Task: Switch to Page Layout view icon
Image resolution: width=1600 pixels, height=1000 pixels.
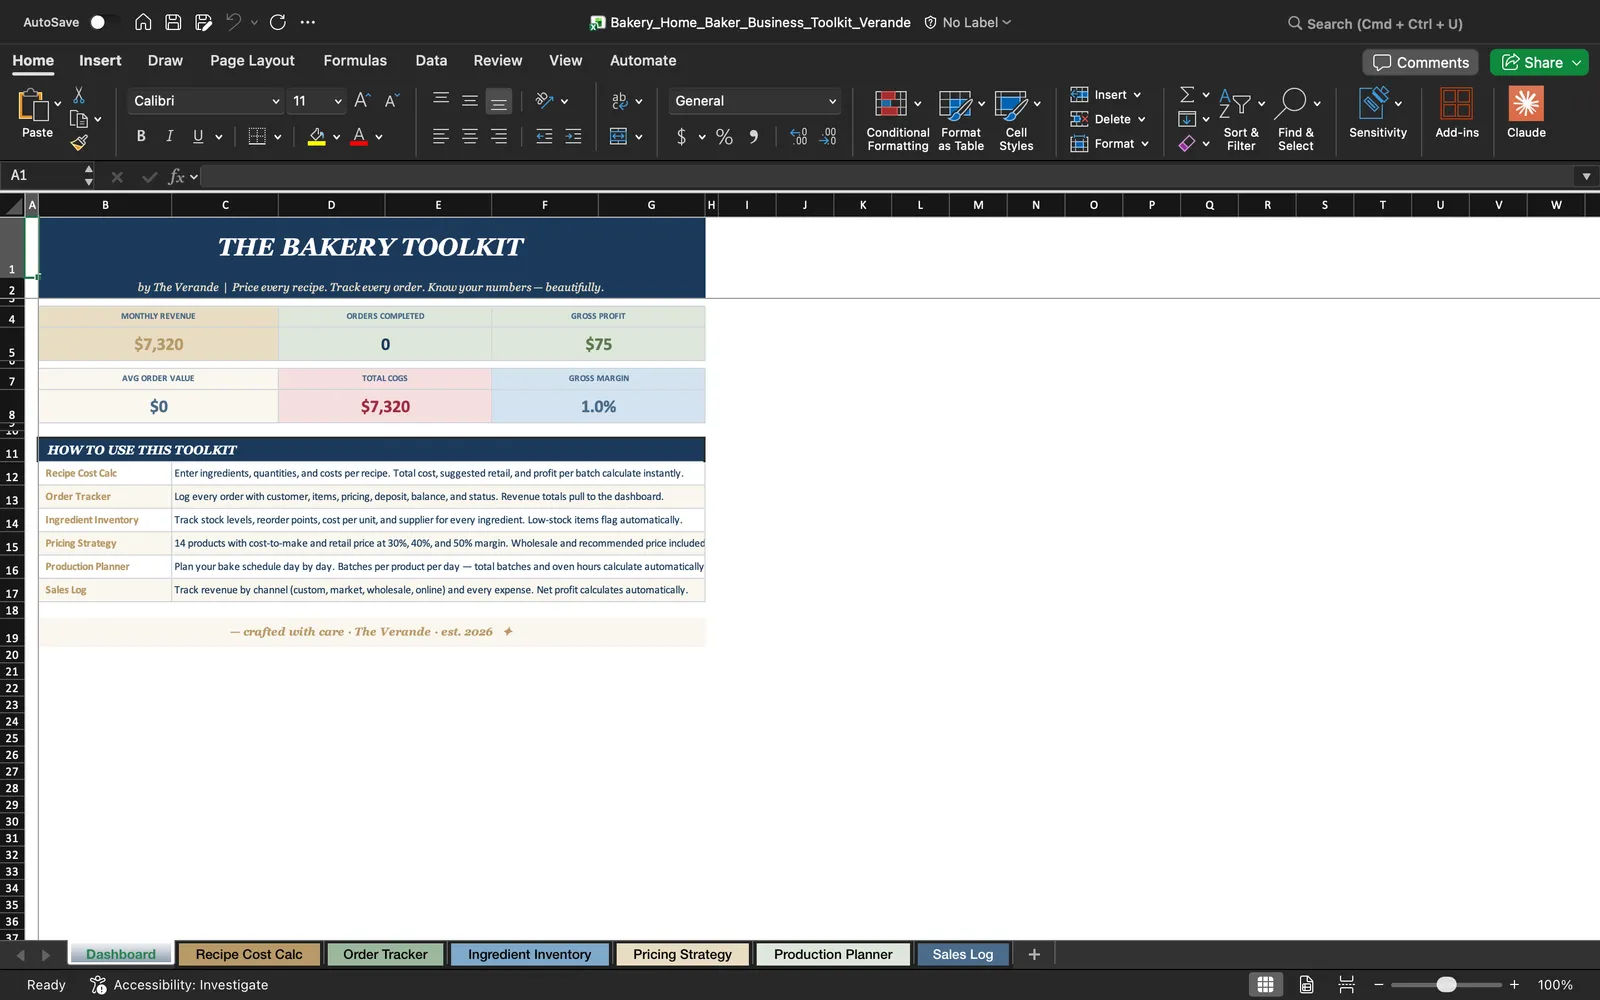Action: [x=1306, y=985]
